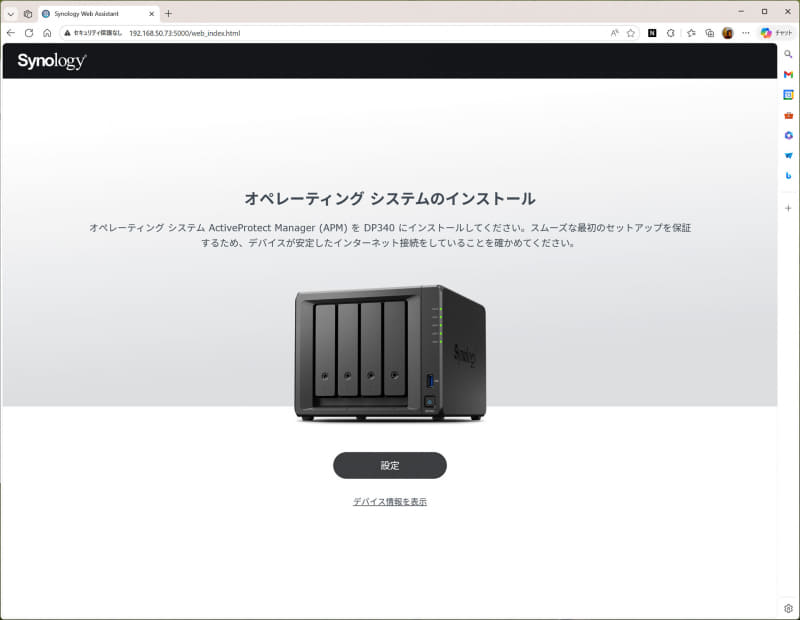Open the Microsoft 365 icon in sidebar
800x620 pixels.
(x=788, y=135)
